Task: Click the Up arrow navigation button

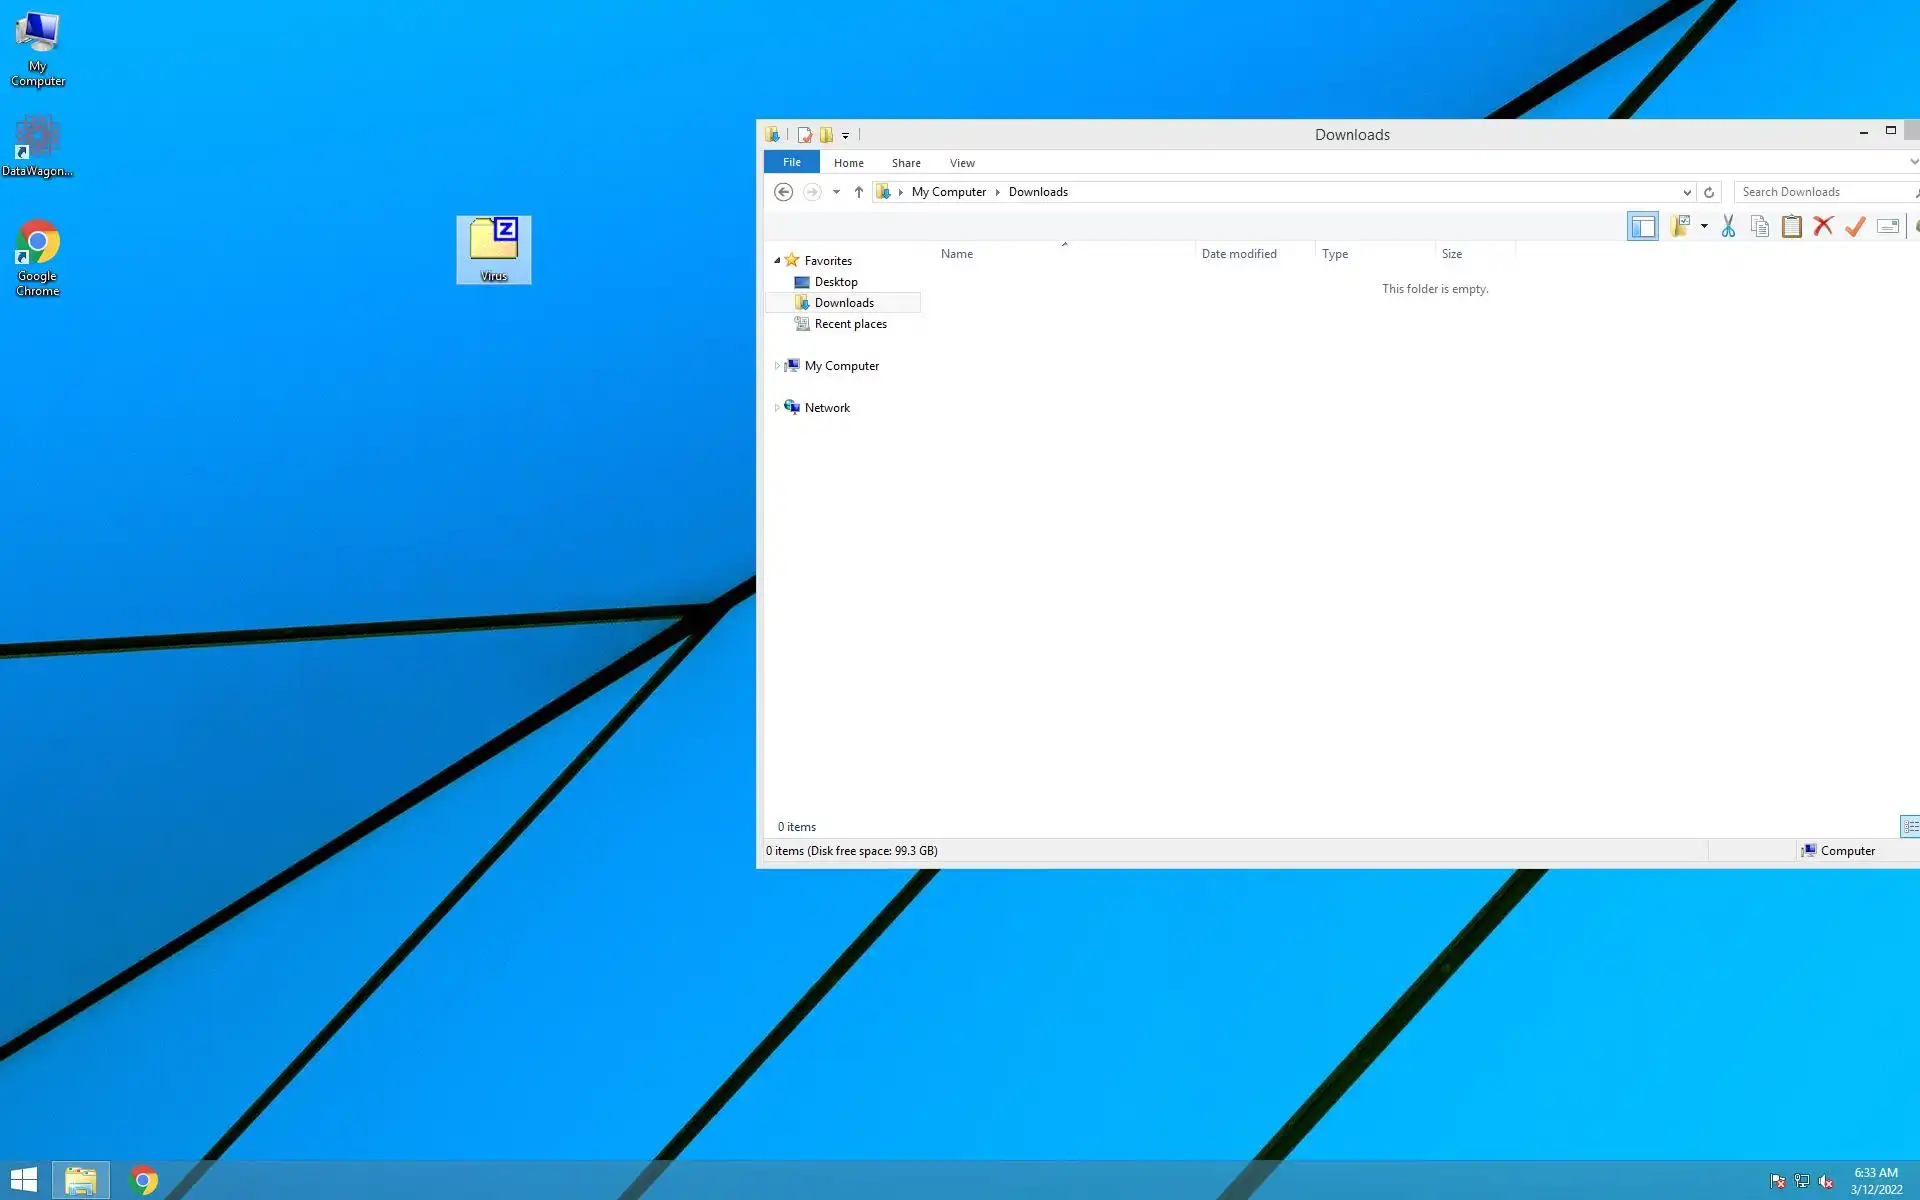Action: [x=858, y=192]
